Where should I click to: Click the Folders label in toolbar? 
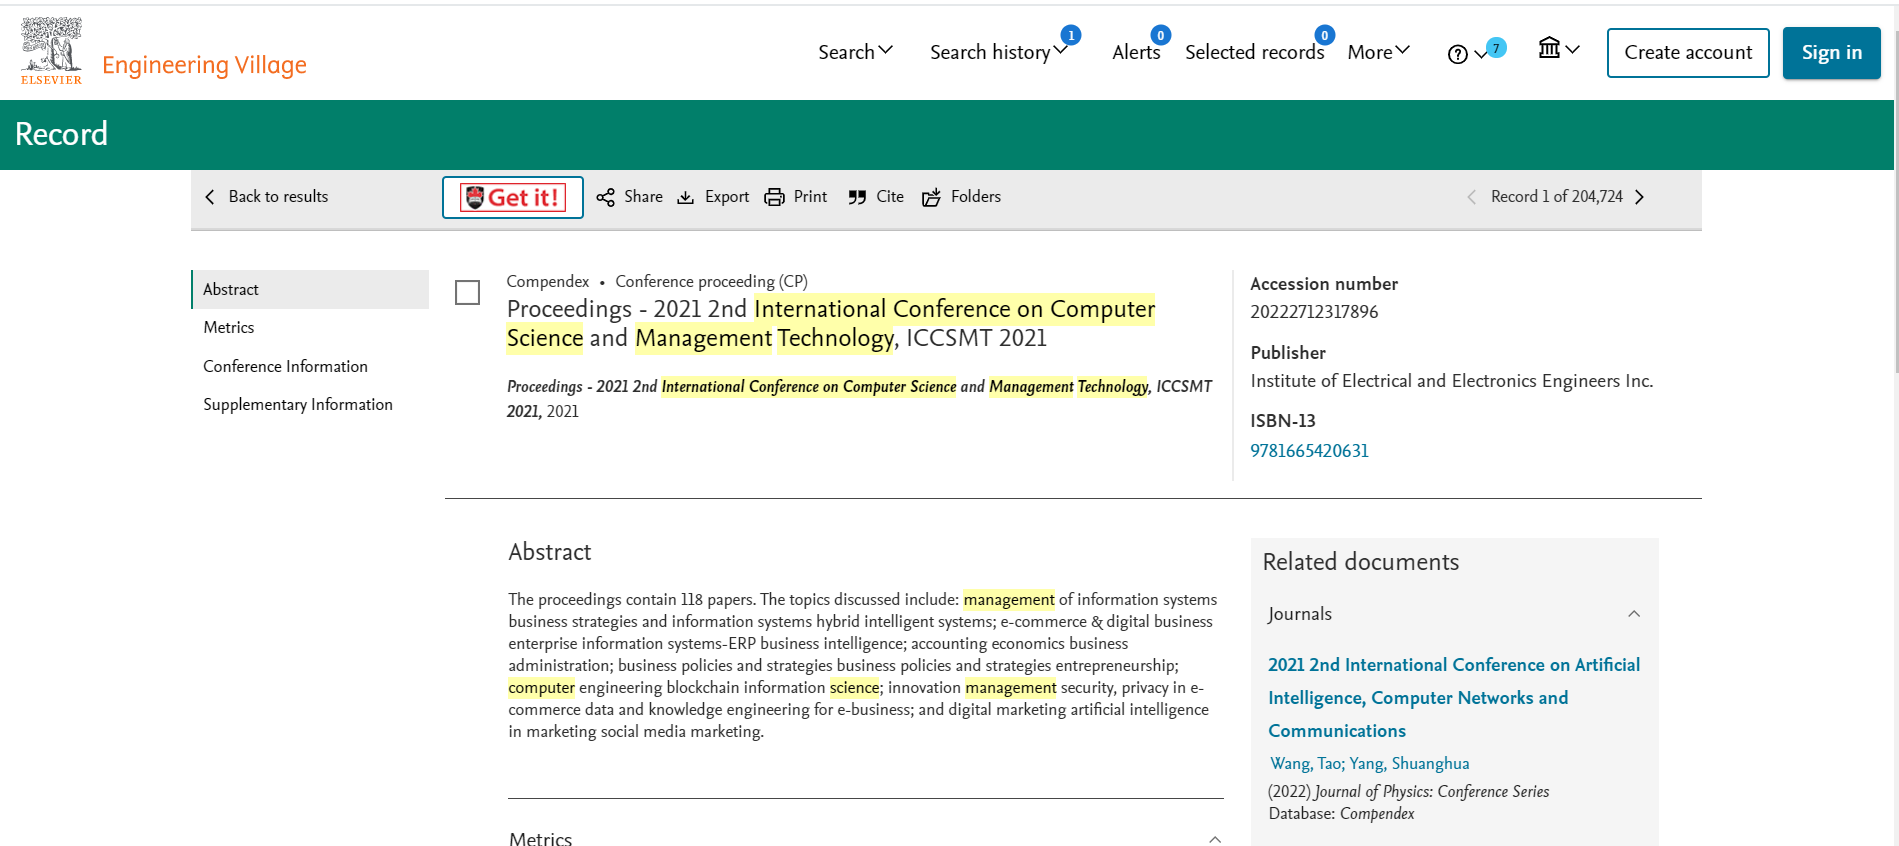pos(976,197)
